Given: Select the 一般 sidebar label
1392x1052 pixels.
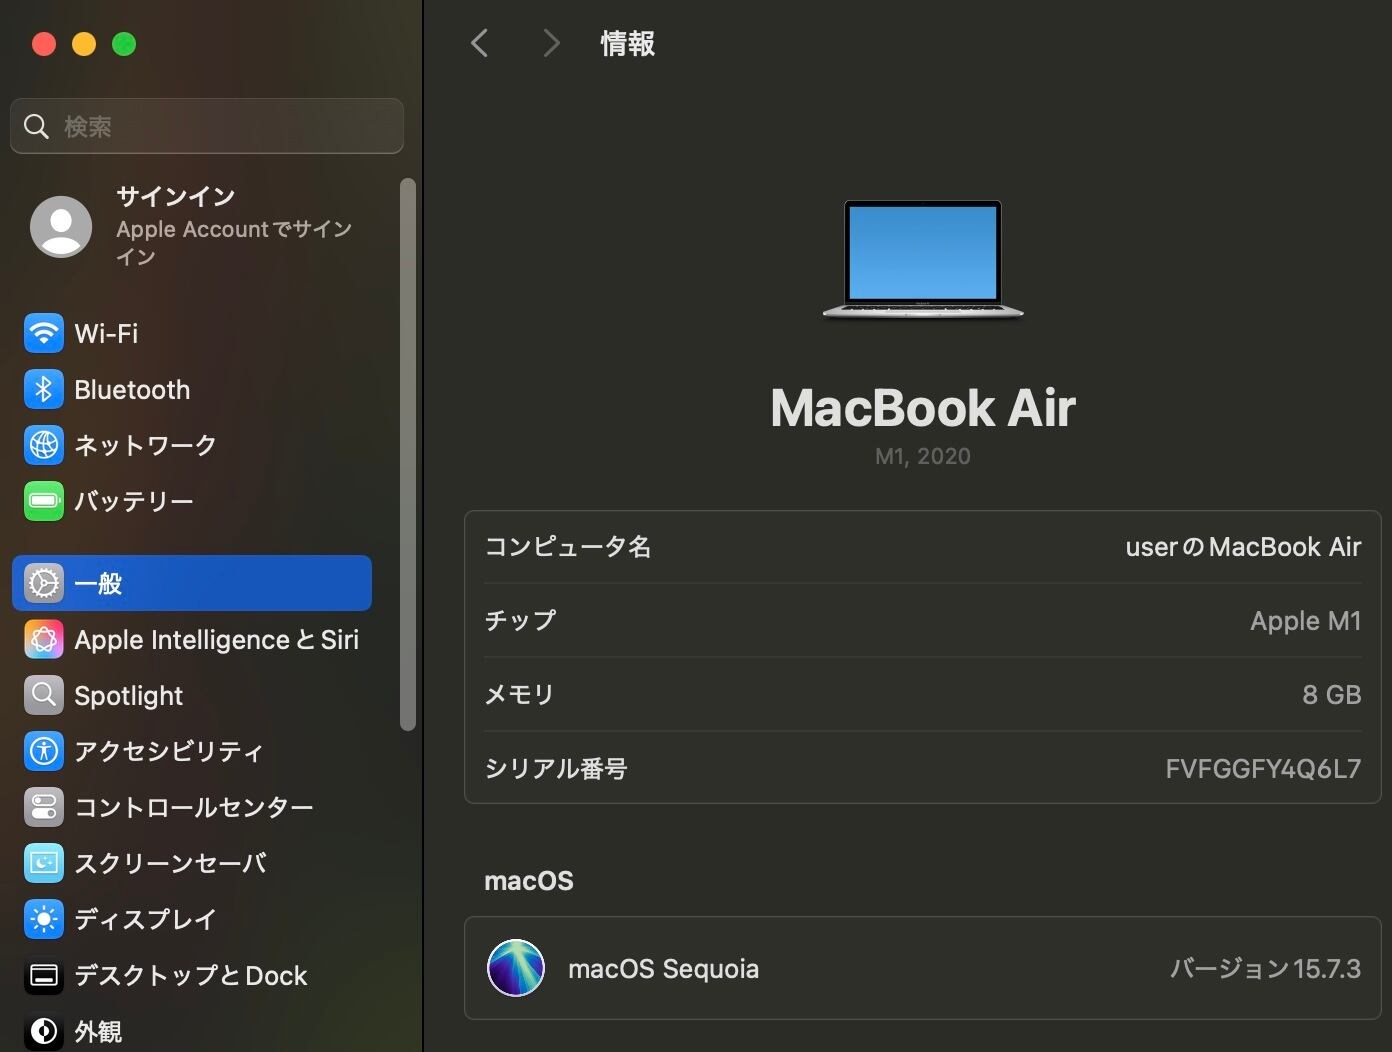Looking at the screenshot, I should point(98,583).
